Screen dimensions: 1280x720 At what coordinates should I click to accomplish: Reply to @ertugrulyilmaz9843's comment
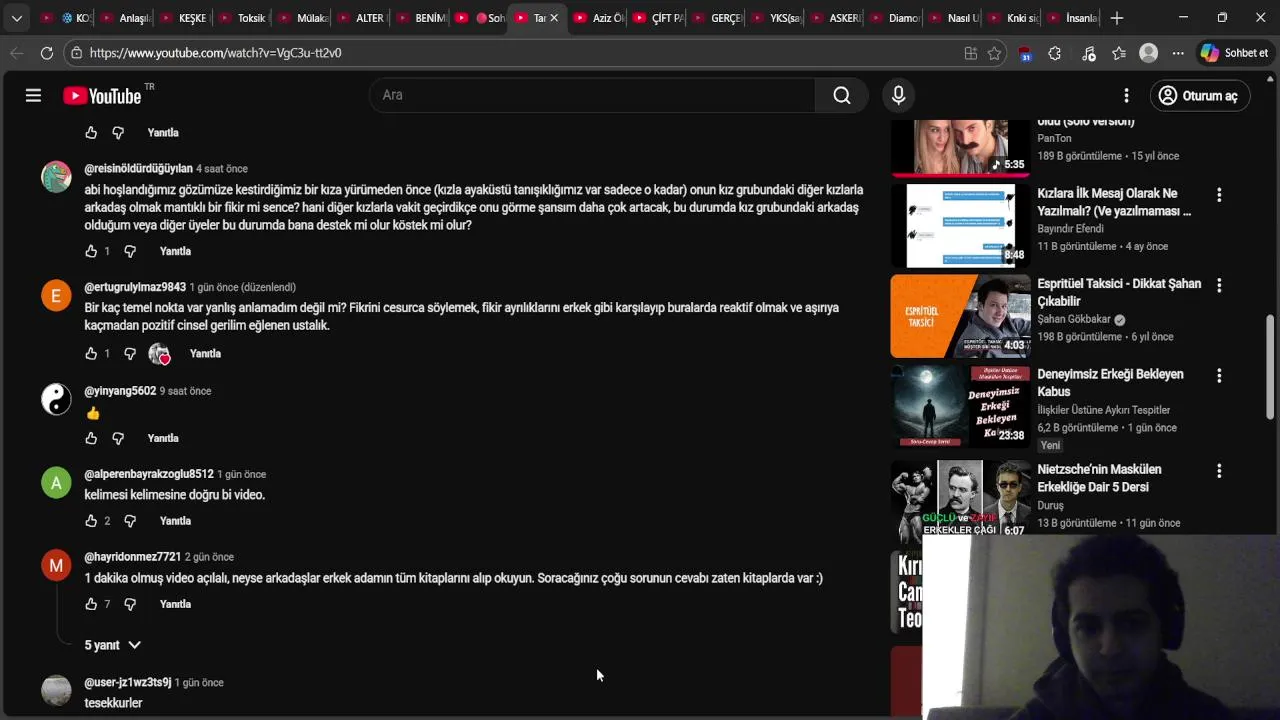tap(205, 354)
